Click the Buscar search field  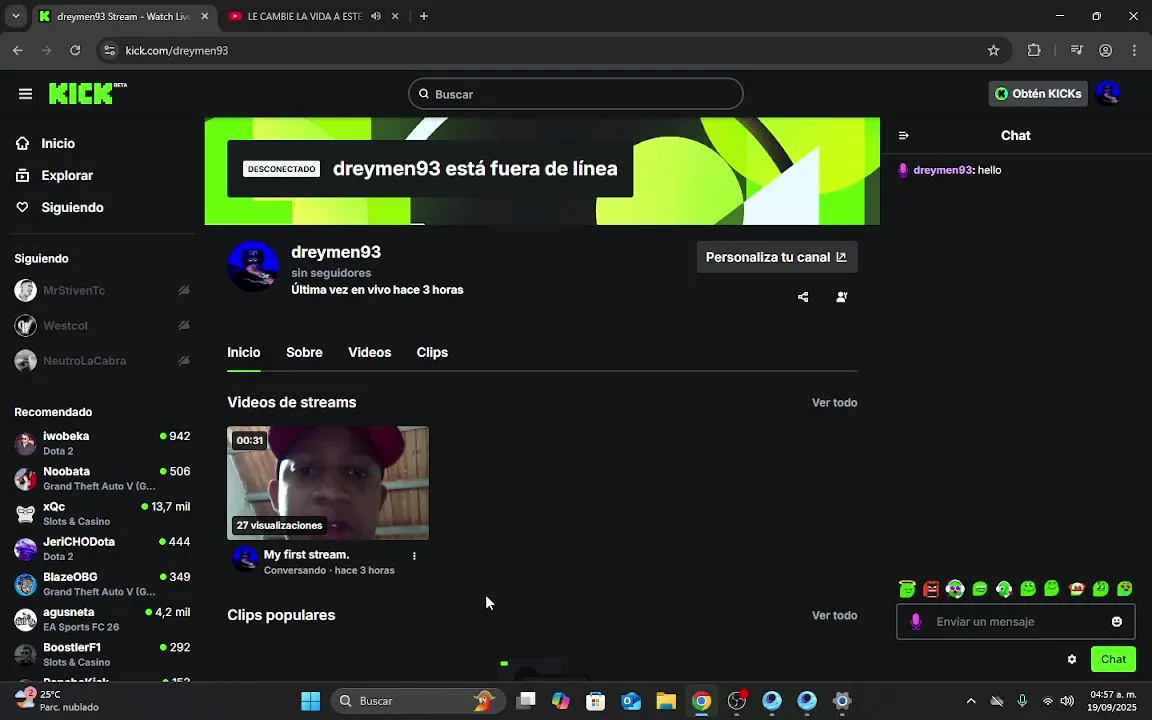point(575,94)
